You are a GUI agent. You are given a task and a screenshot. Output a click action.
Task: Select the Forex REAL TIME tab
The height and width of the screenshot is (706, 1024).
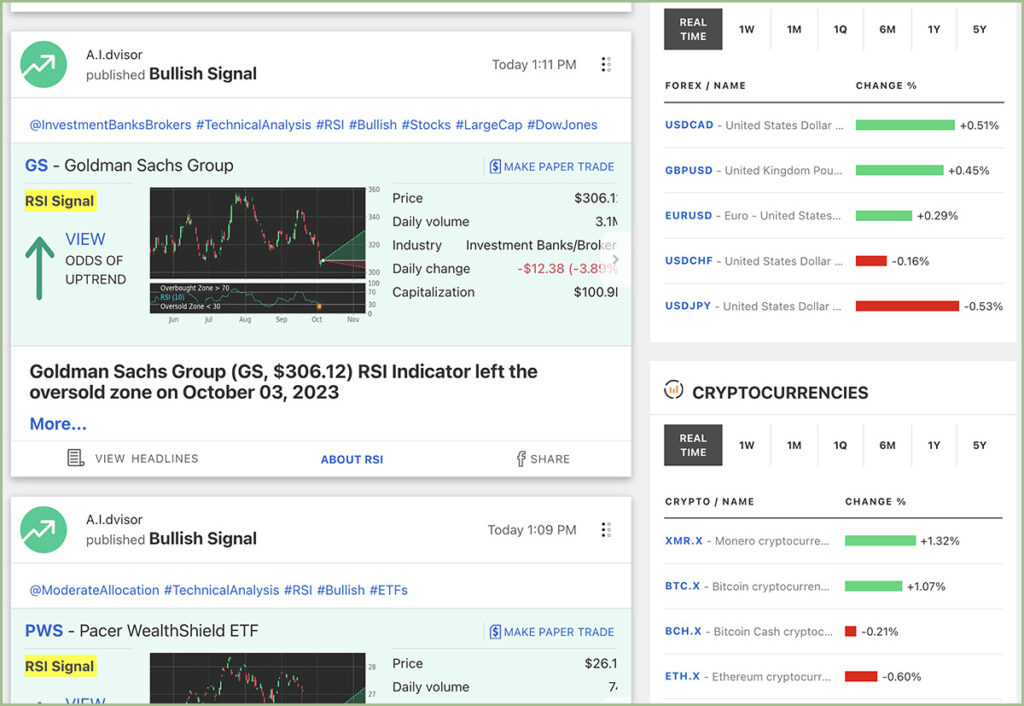(x=693, y=29)
